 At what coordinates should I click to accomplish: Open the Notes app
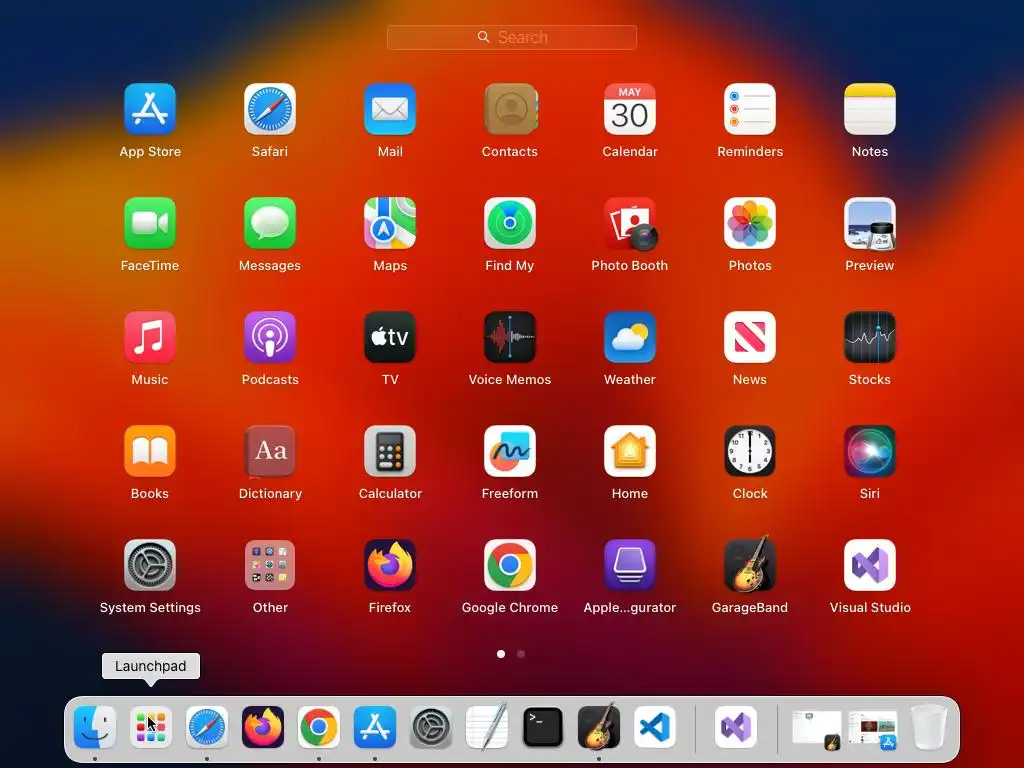point(870,109)
